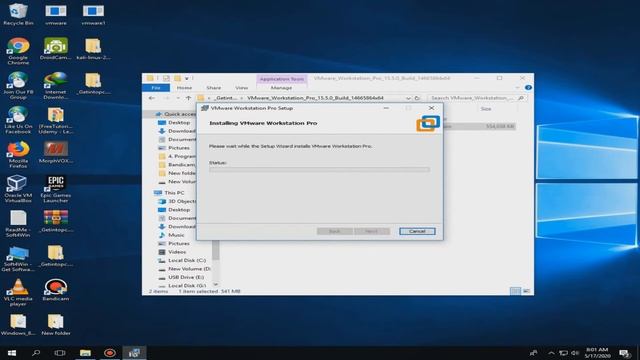Show hidden system tray icons
The width and height of the screenshot is (640, 360).
(551, 353)
